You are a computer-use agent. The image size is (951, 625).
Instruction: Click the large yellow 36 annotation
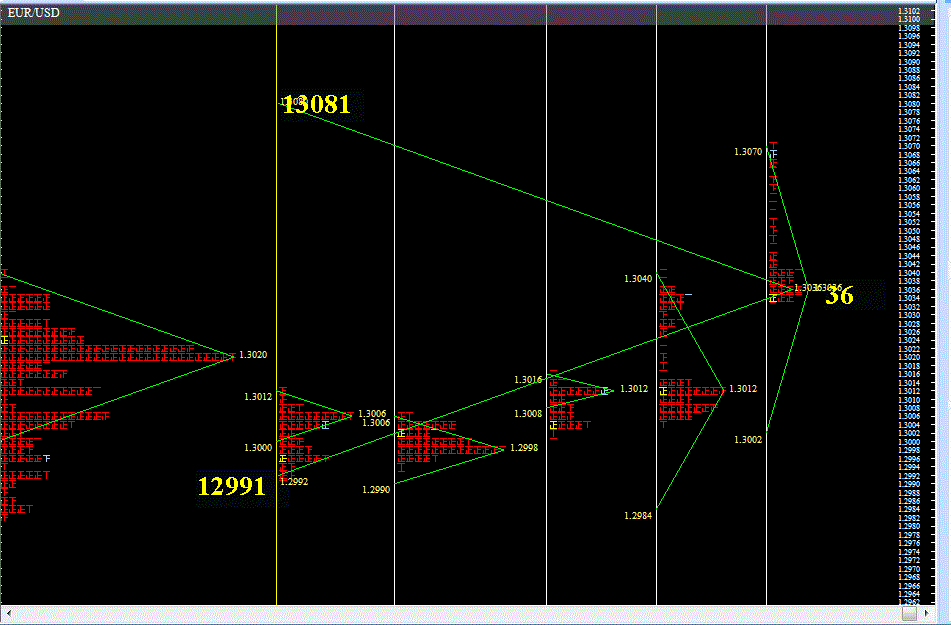click(x=839, y=296)
